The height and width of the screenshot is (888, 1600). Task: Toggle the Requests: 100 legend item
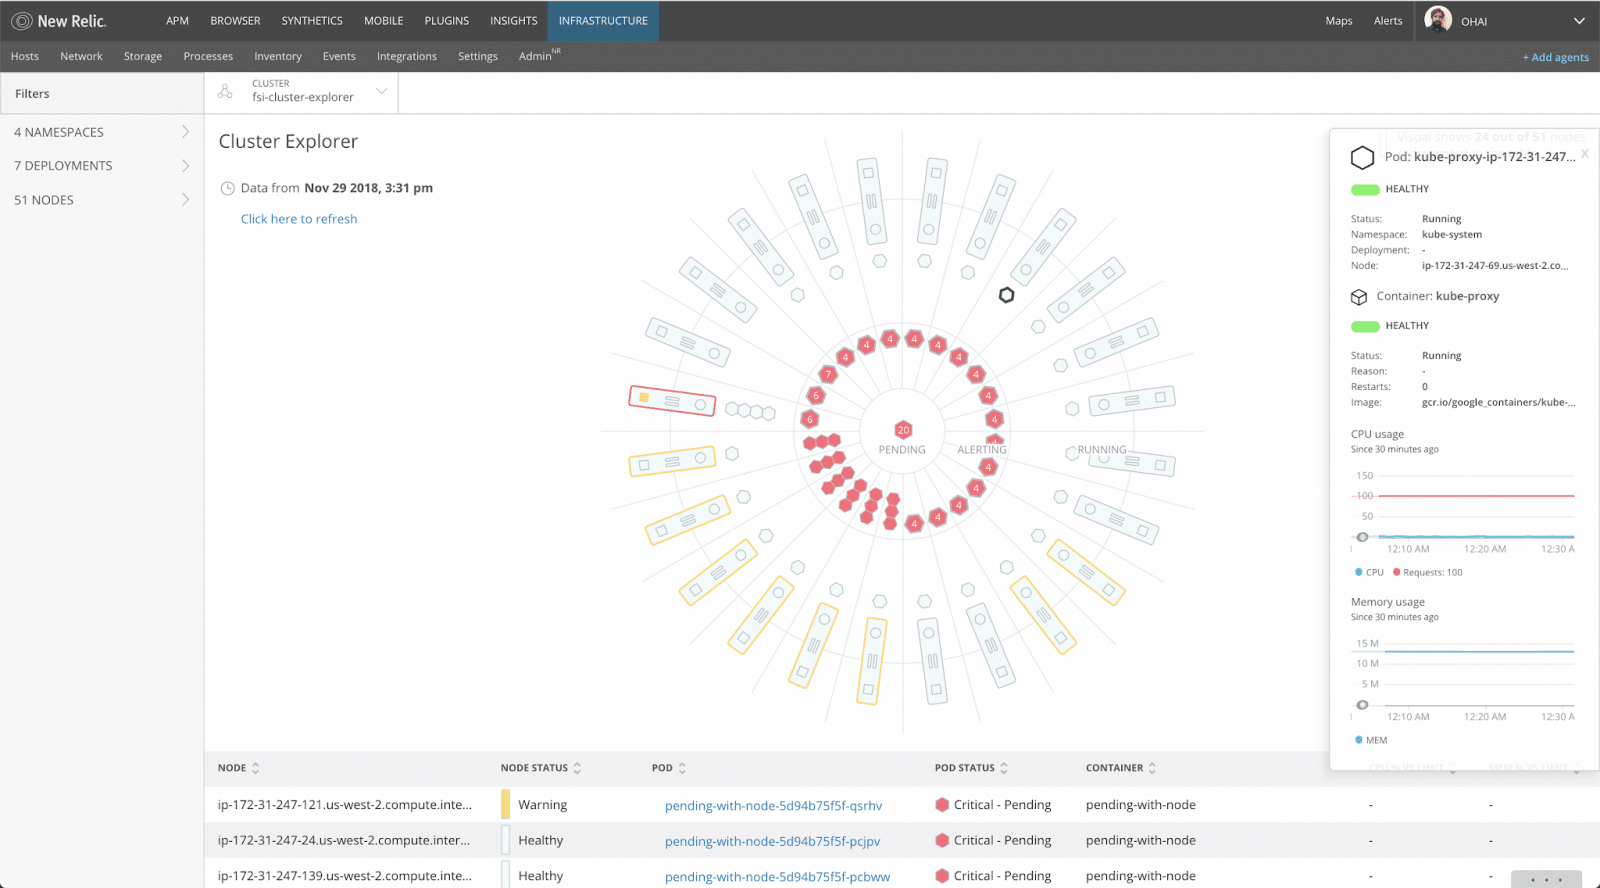(x=1428, y=572)
